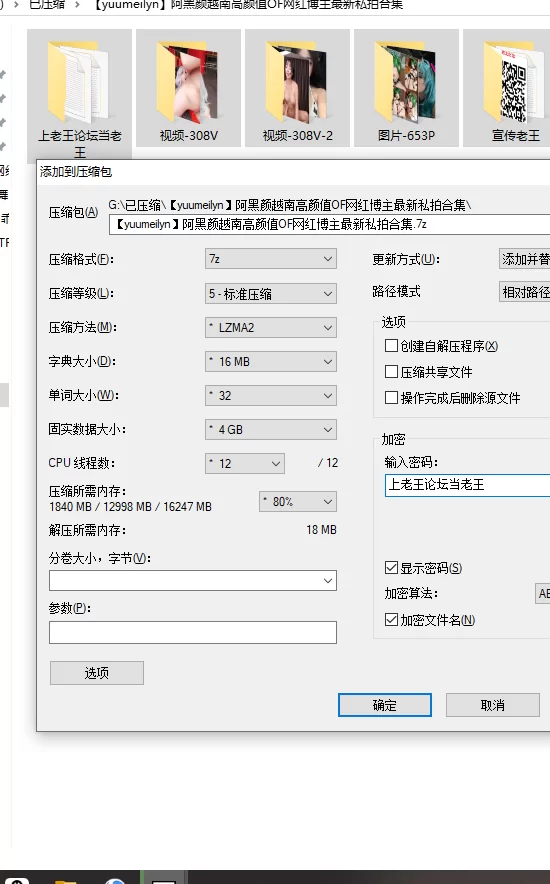Select the 视频-308V-2 folder icon
Image resolution: width=550 pixels, height=884 pixels.
(297, 80)
